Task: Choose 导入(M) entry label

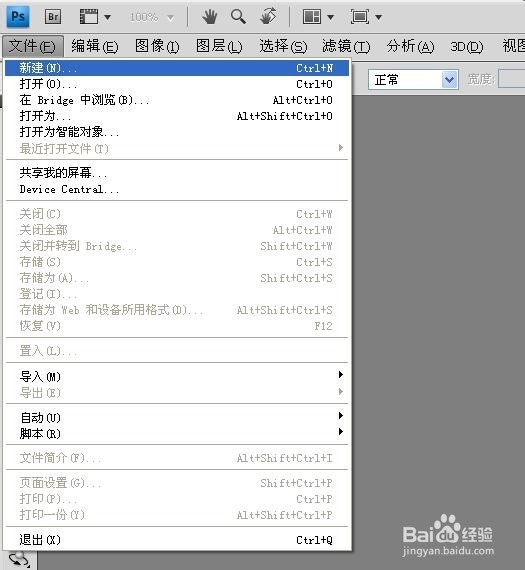Action: 40,377
